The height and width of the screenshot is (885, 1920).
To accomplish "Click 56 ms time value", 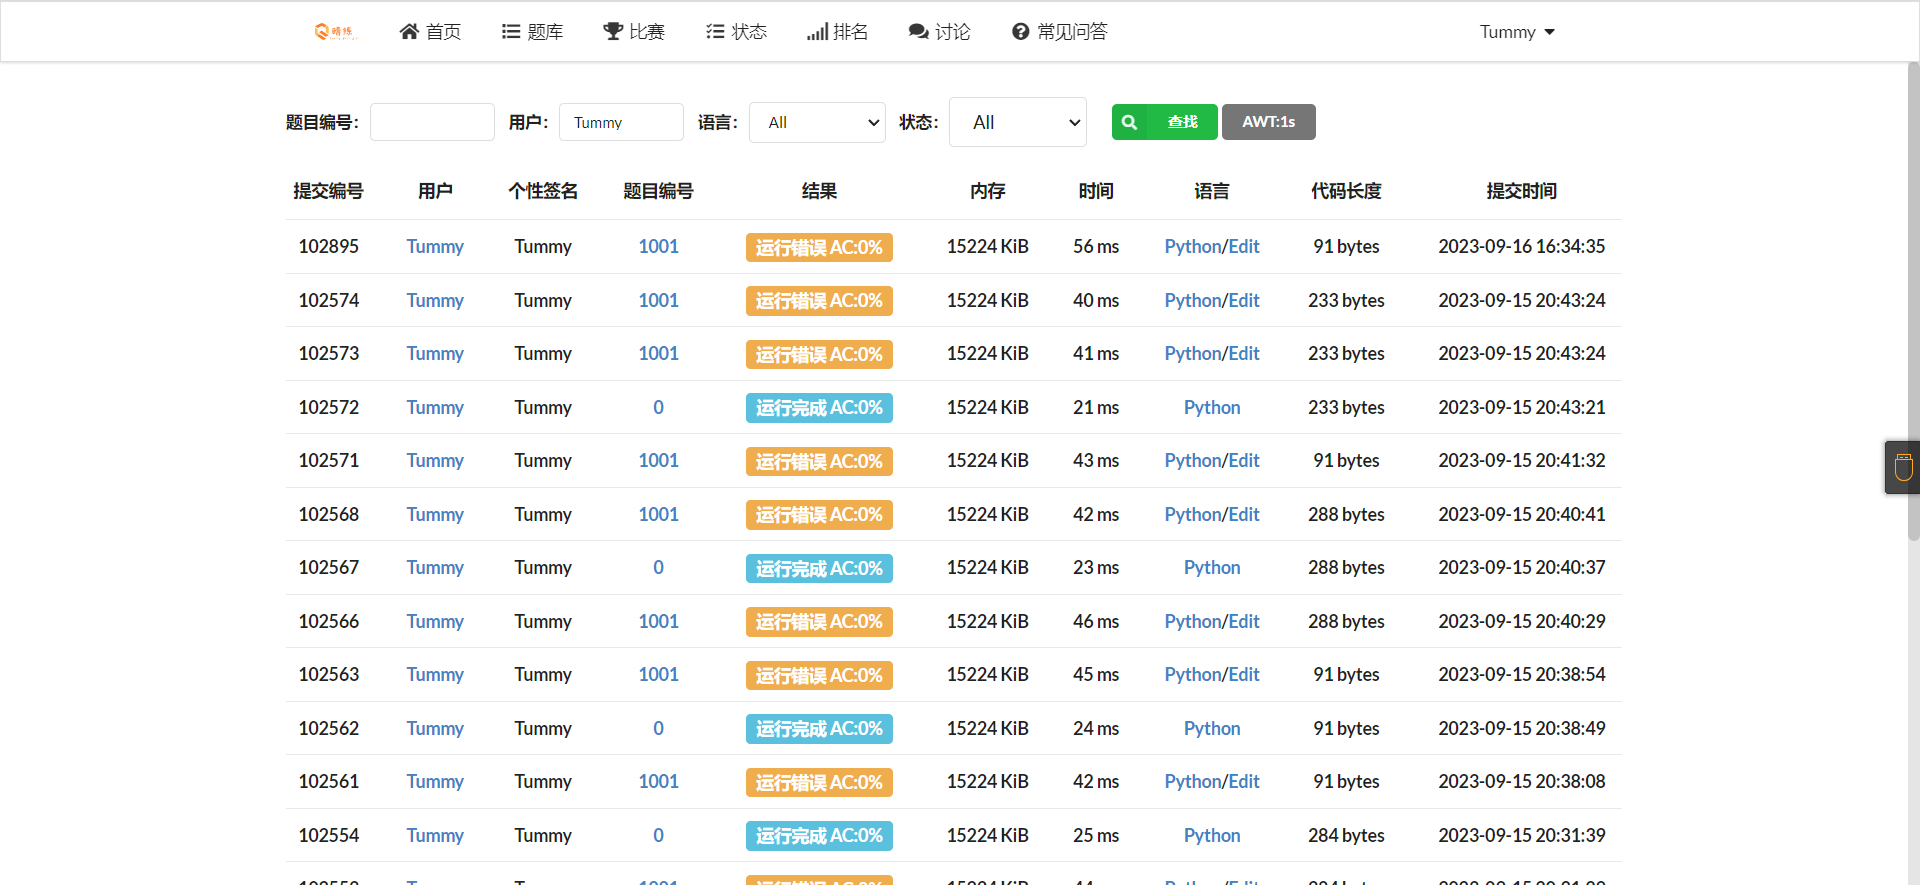I will tap(1096, 247).
